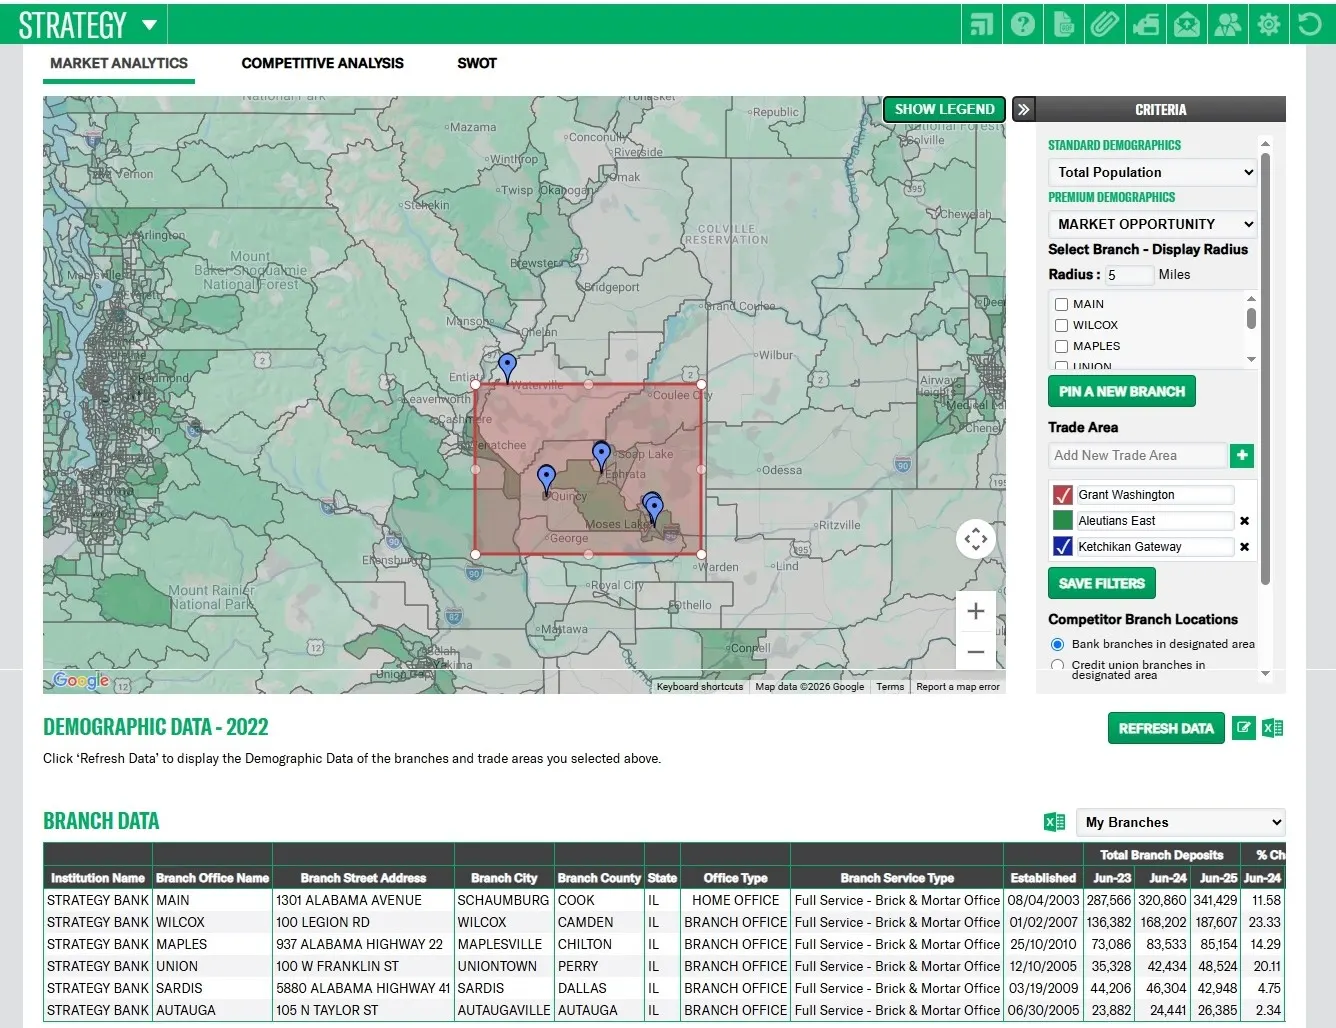Open Report a map error link
The image size is (1336, 1028).
[958, 687]
